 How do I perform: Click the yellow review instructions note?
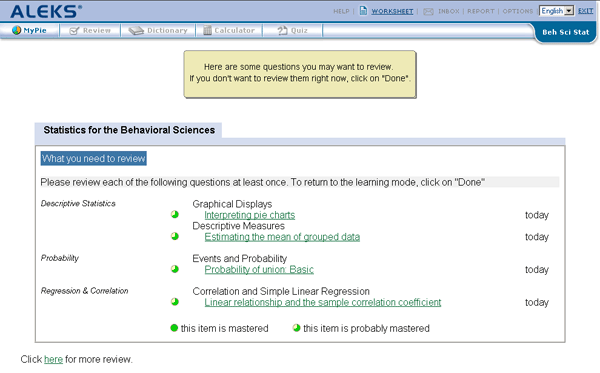point(300,74)
